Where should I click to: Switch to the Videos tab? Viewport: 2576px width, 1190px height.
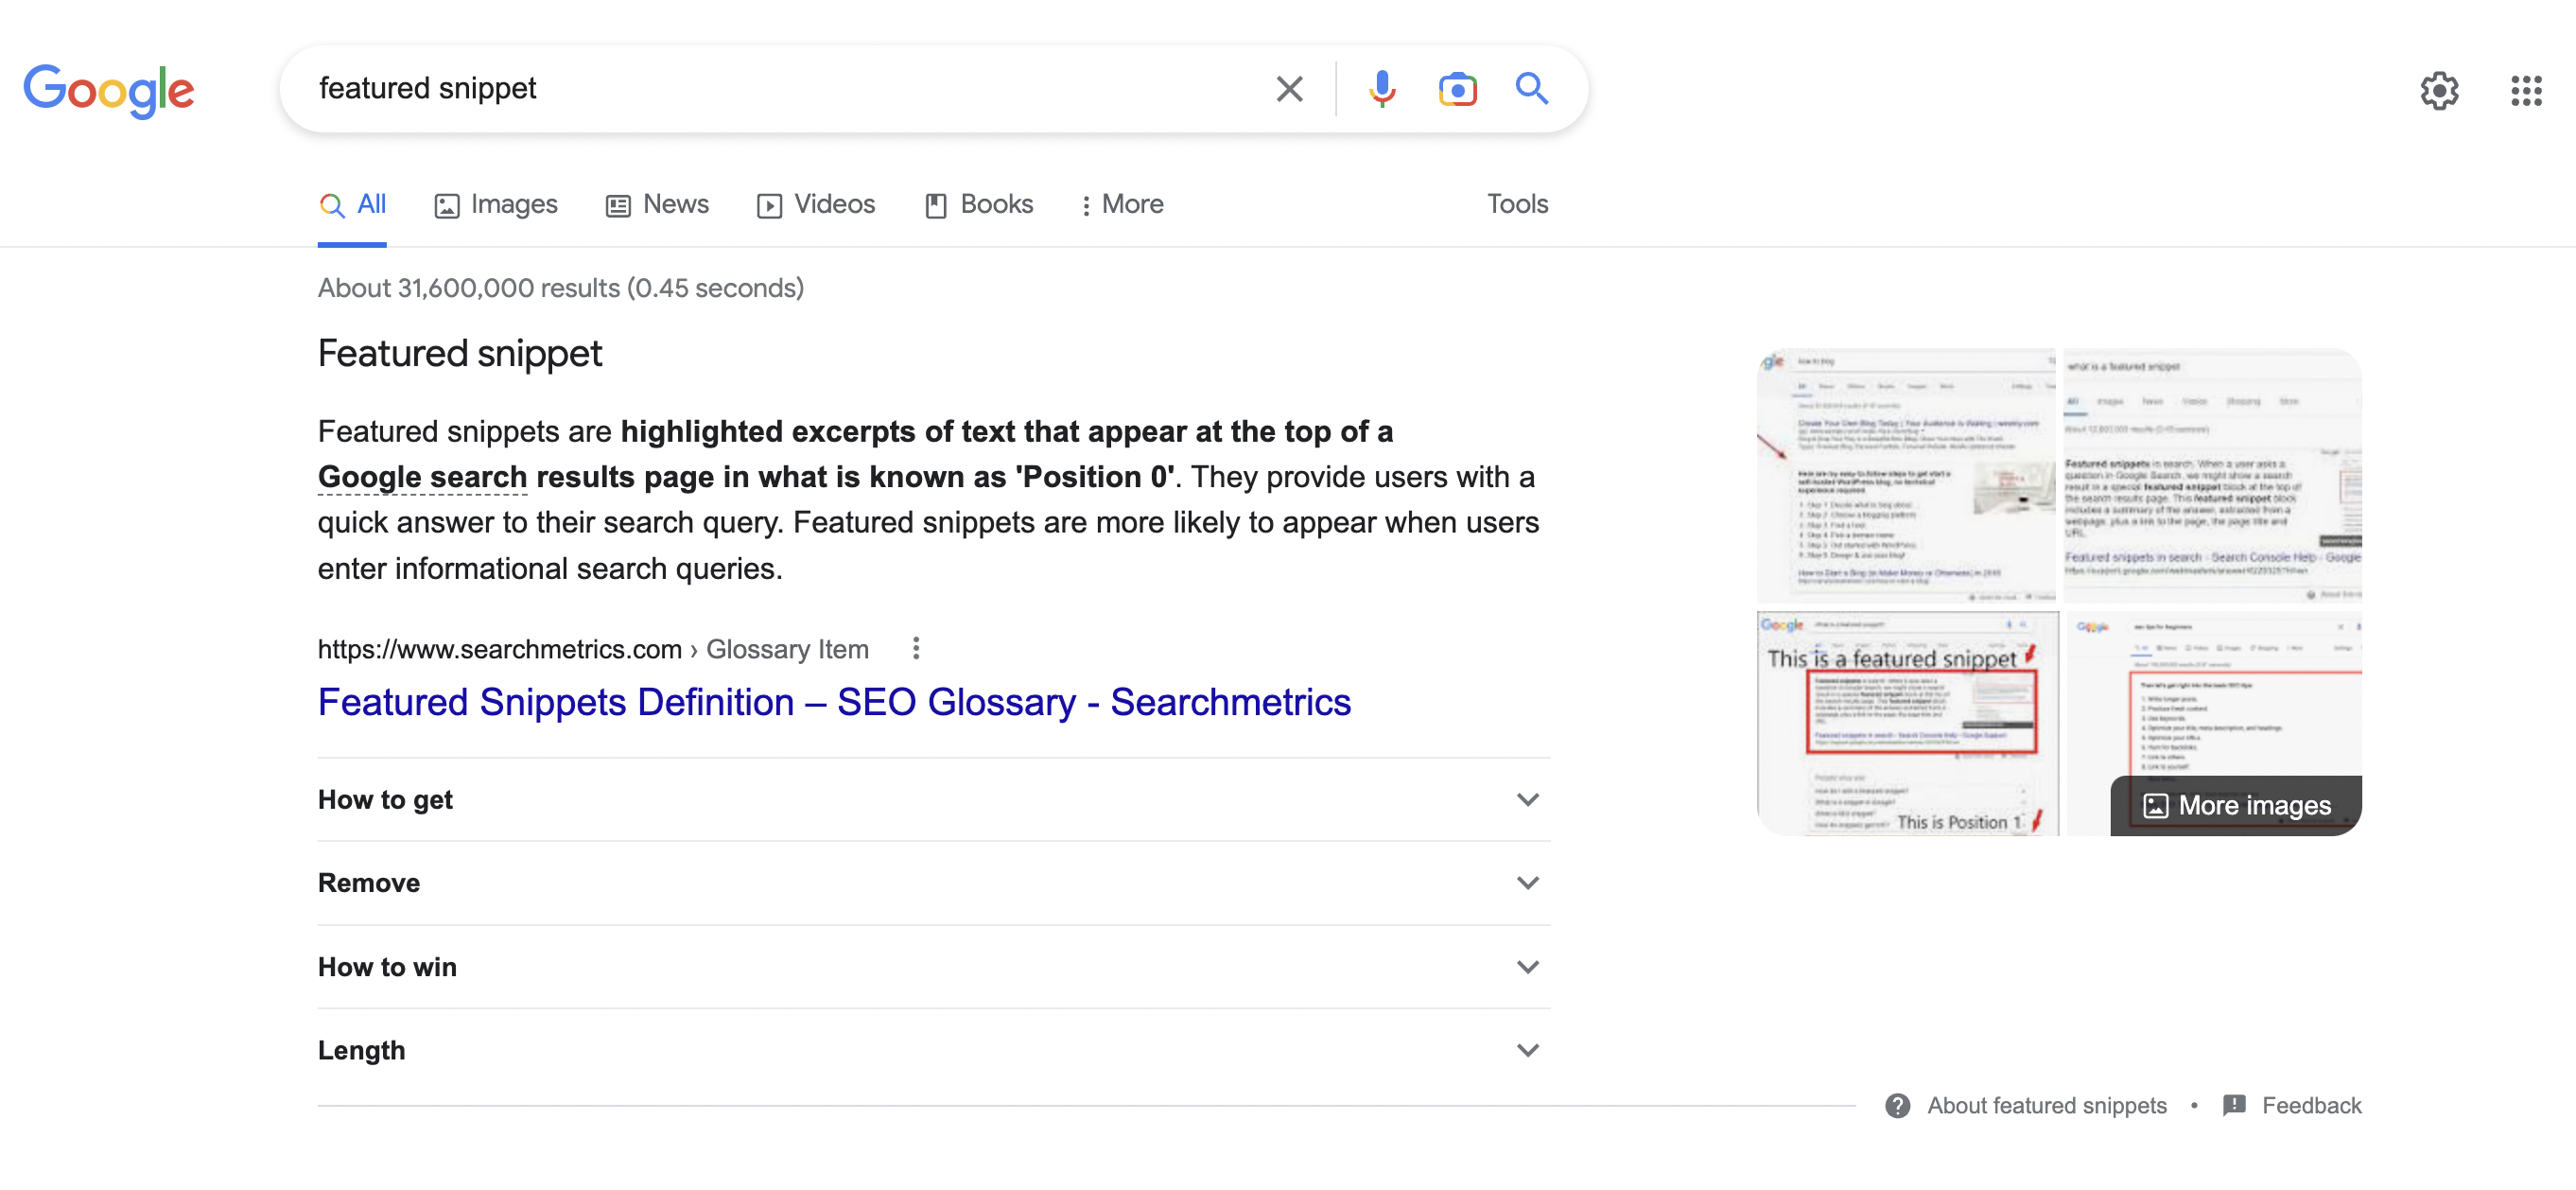(816, 205)
